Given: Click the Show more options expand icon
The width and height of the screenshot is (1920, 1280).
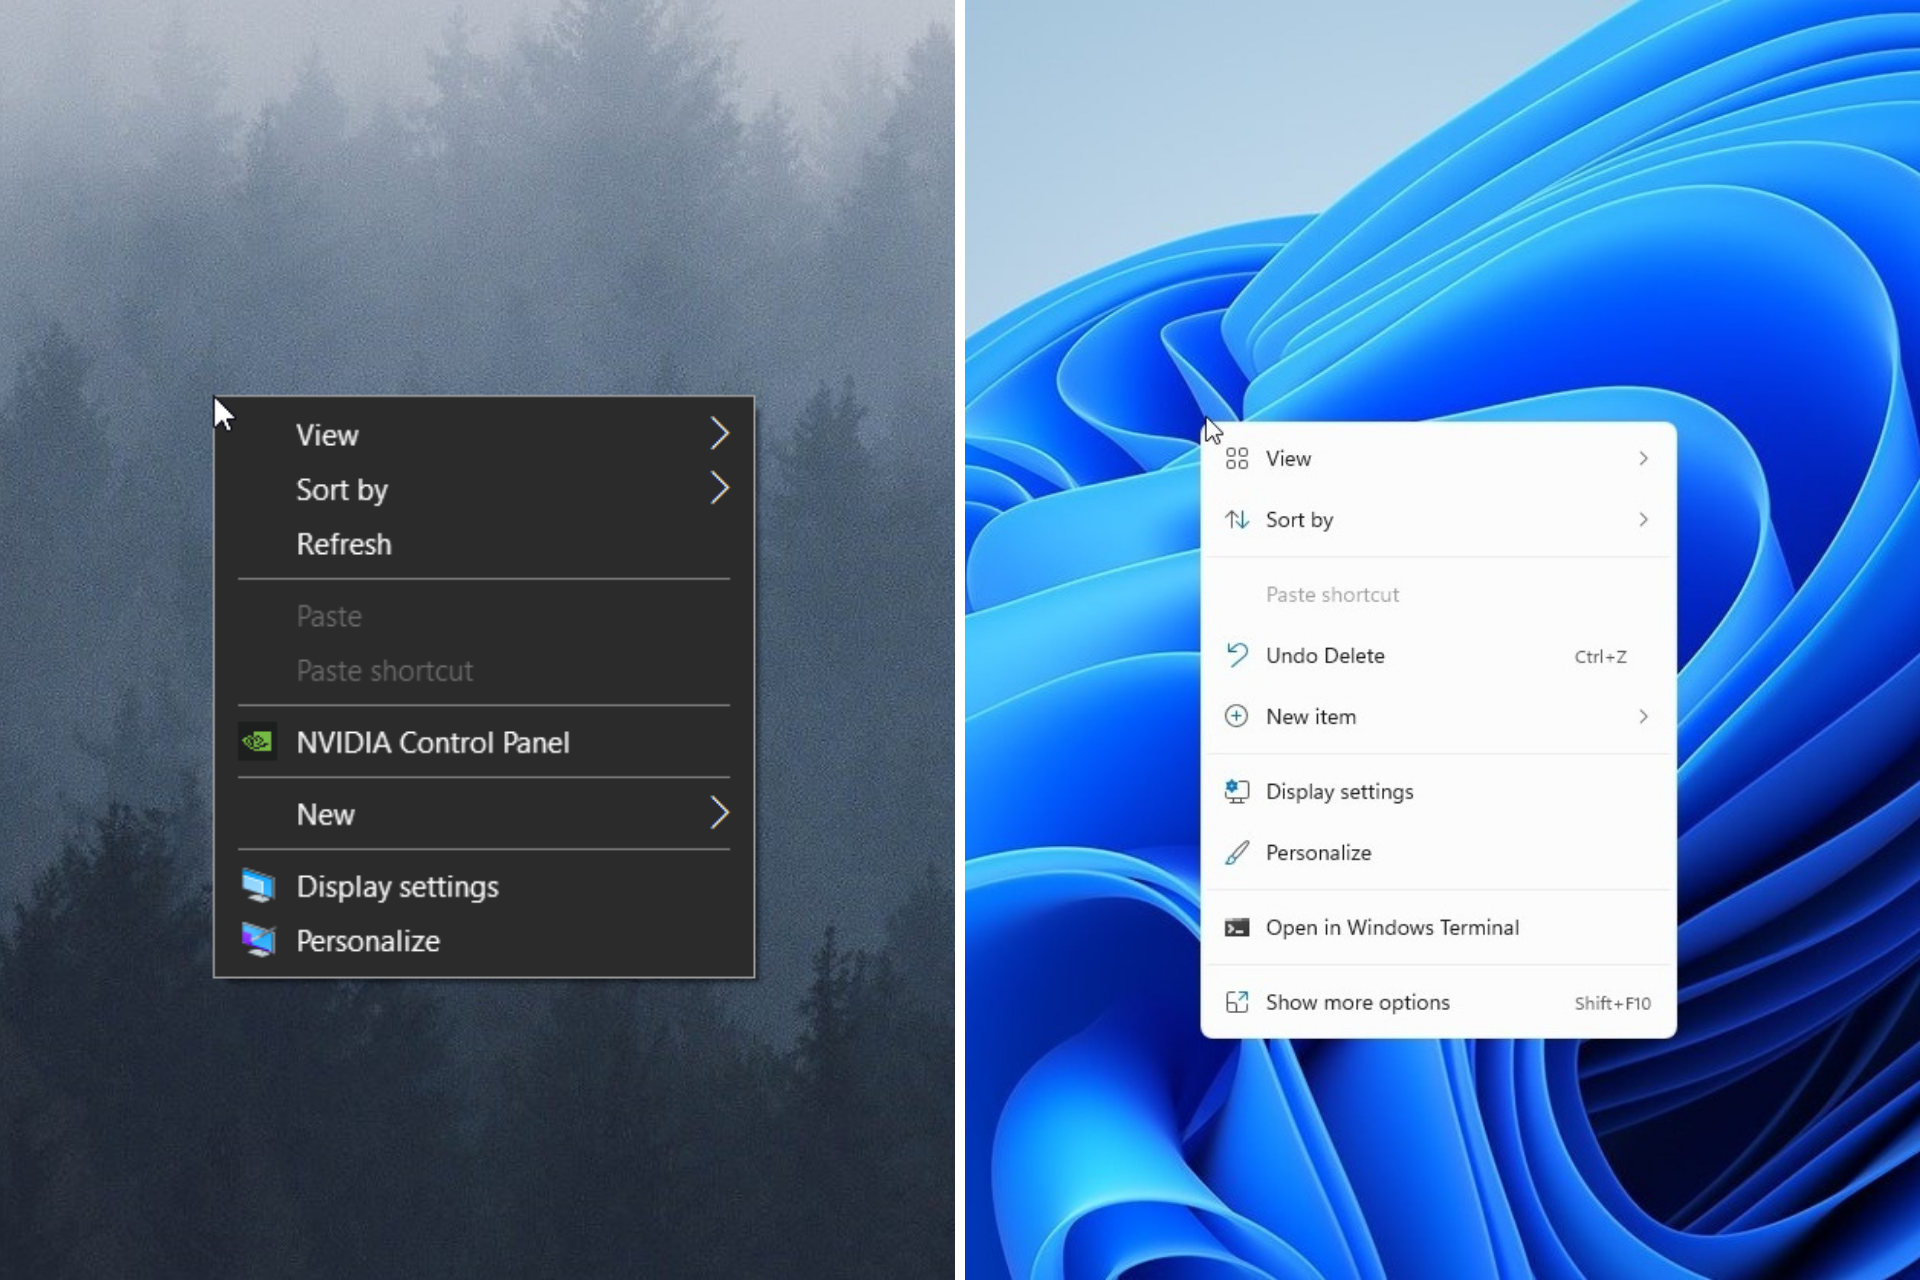Looking at the screenshot, I should [x=1237, y=1002].
